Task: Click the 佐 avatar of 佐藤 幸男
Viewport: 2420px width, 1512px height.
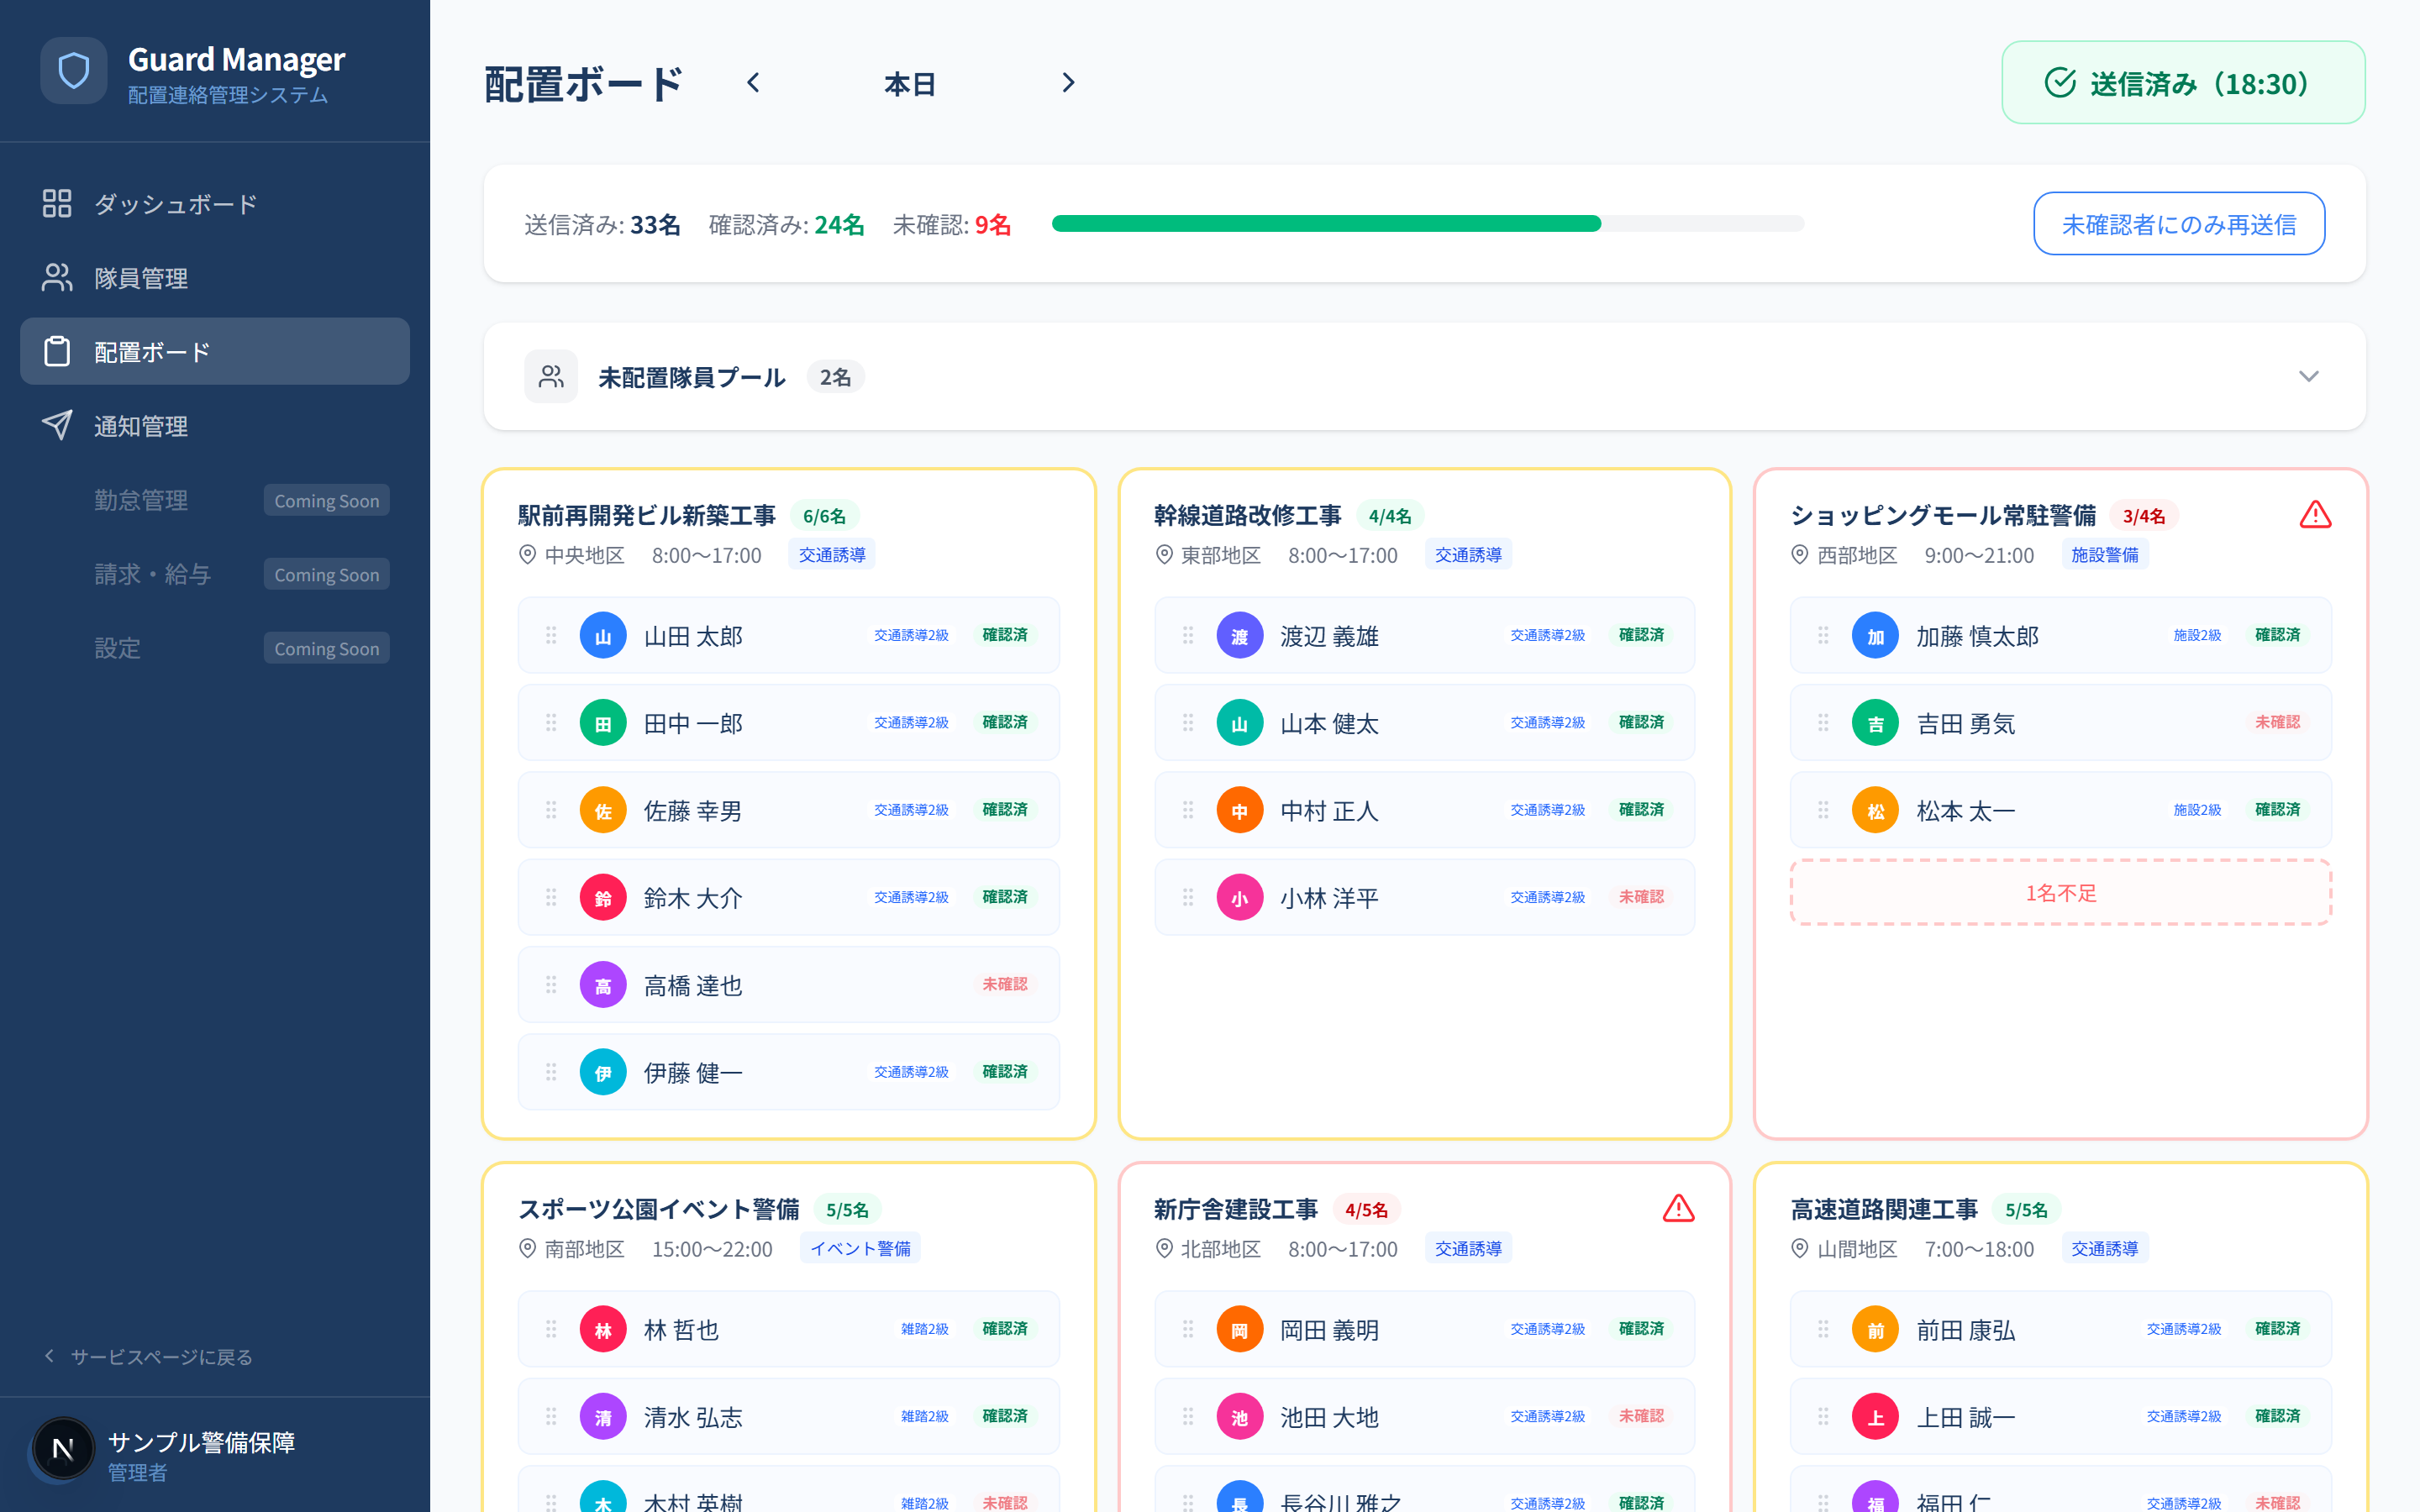Action: coord(603,810)
